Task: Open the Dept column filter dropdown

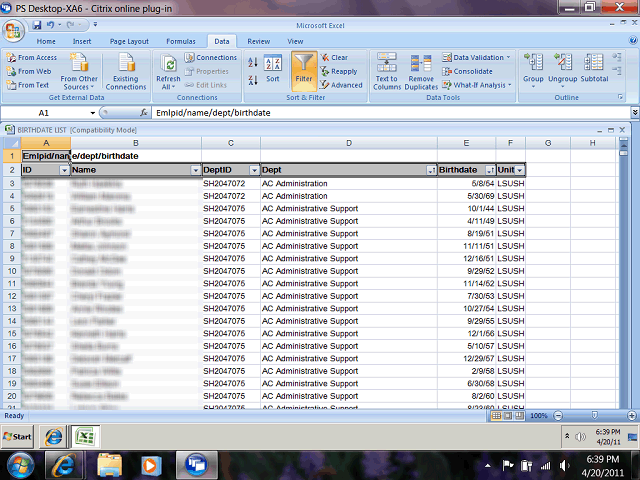Action: coord(431,170)
